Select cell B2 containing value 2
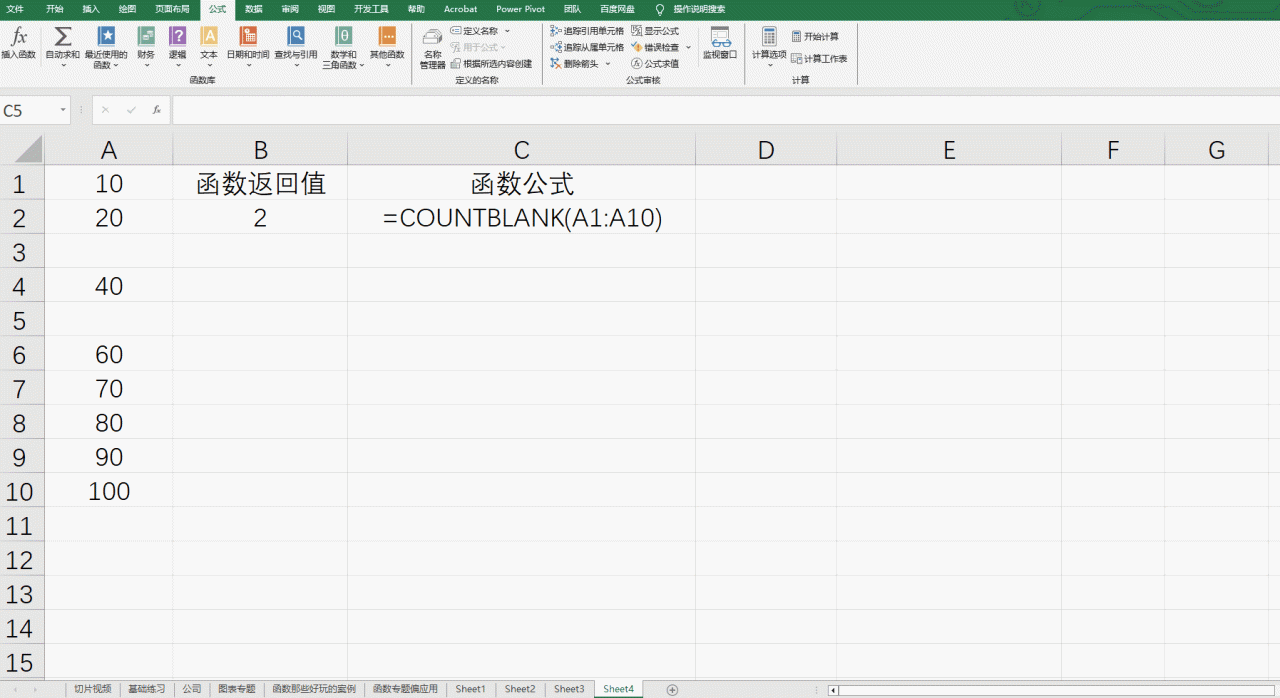The width and height of the screenshot is (1280, 698). pyautogui.click(x=260, y=217)
